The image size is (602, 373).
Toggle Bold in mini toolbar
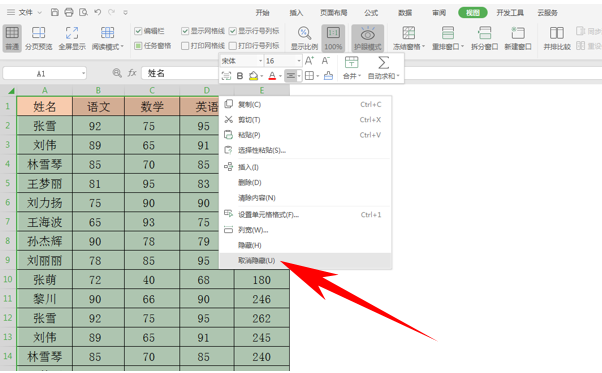(x=240, y=76)
